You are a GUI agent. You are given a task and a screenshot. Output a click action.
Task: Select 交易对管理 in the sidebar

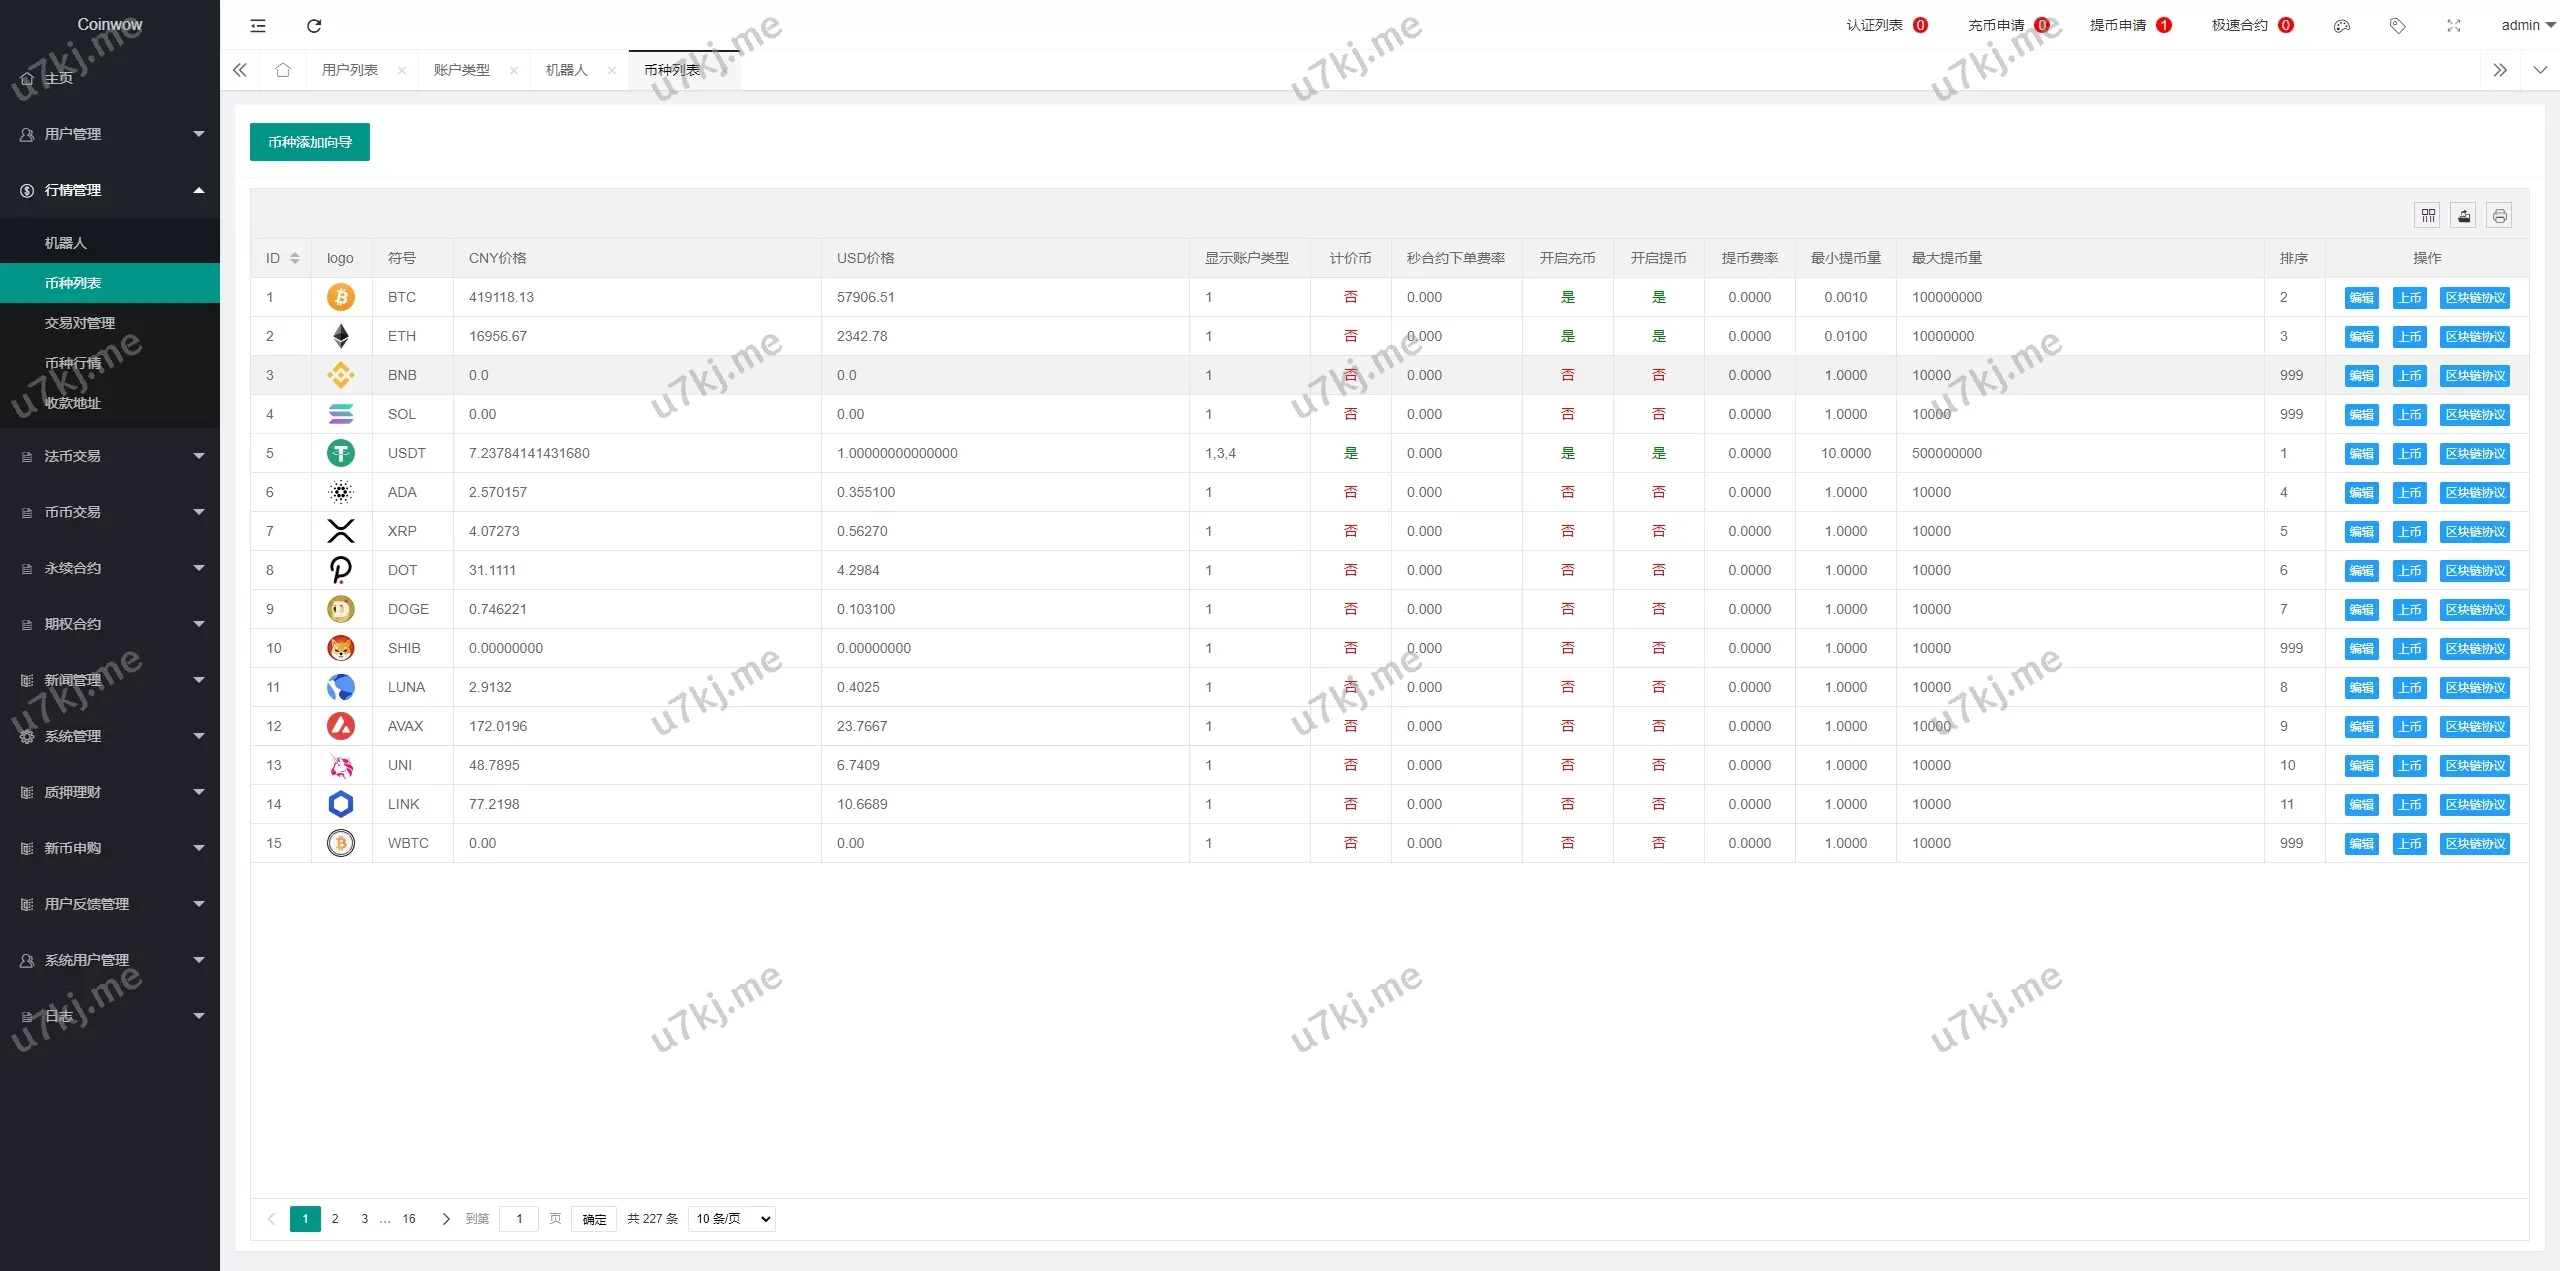80,323
